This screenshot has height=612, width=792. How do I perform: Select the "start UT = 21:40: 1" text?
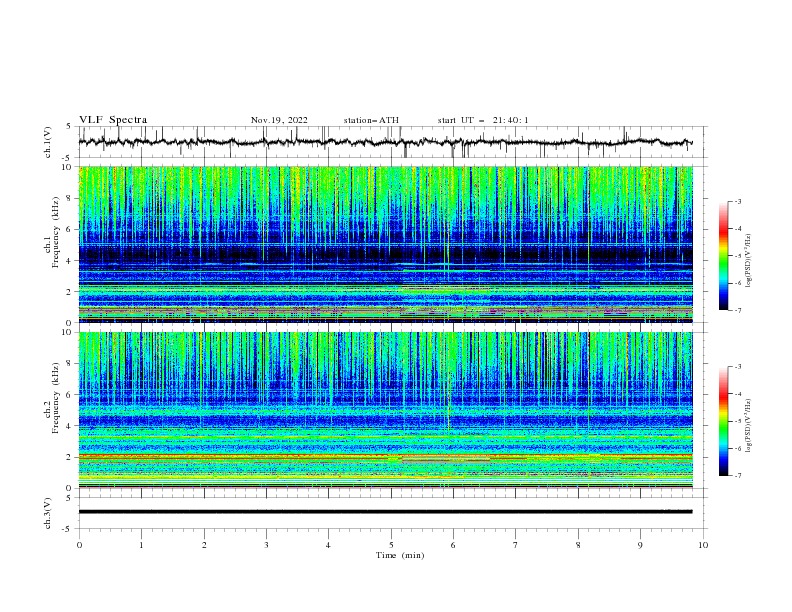tap(483, 120)
